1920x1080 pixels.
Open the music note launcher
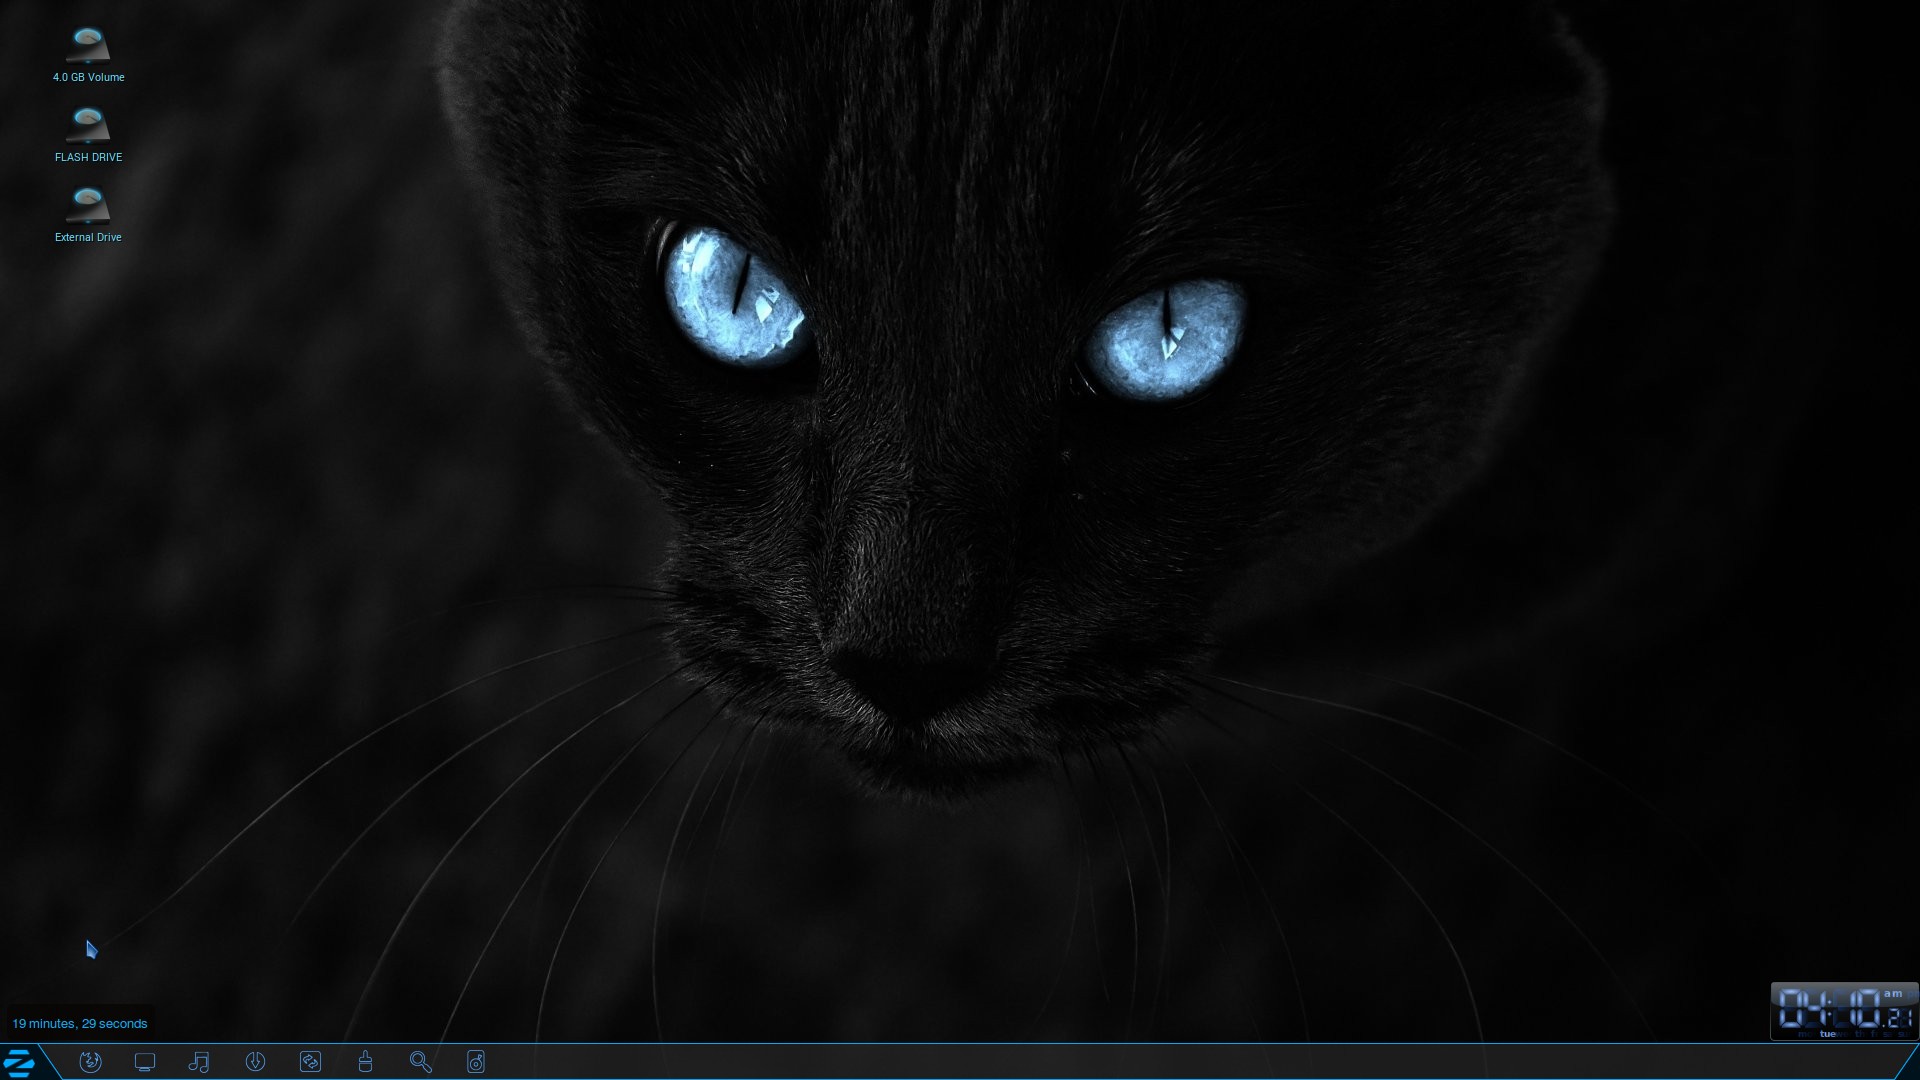tap(199, 1062)
